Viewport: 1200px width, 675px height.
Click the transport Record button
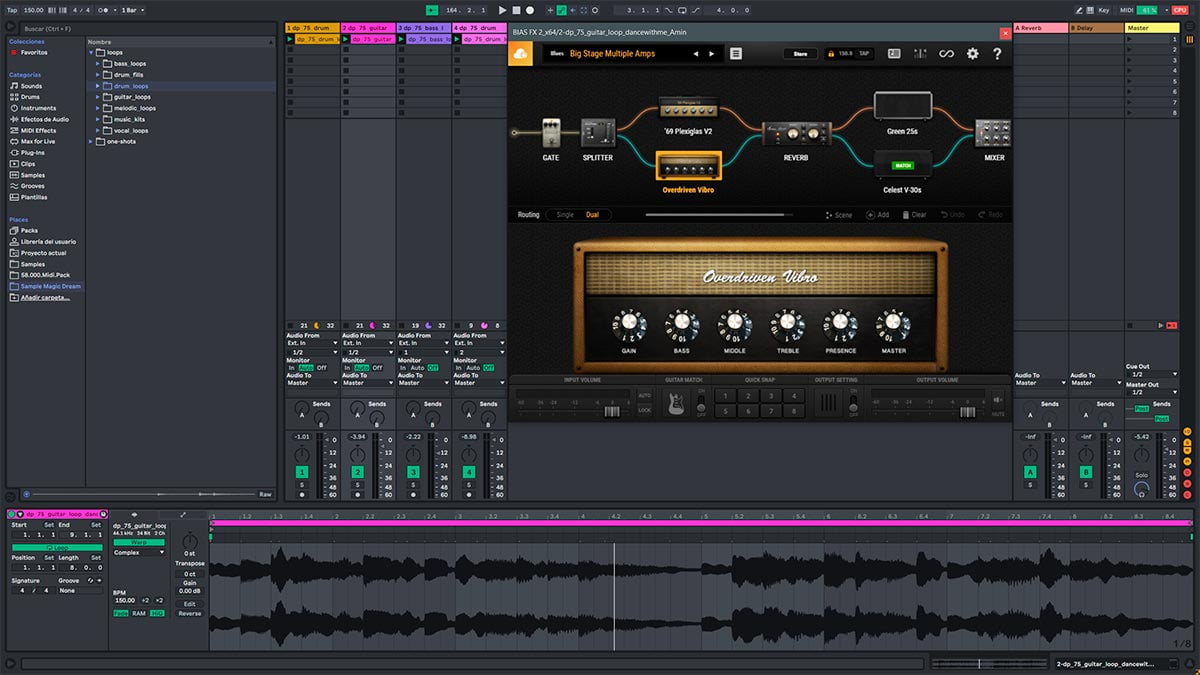pyautogui.click(x=530, y=10)
